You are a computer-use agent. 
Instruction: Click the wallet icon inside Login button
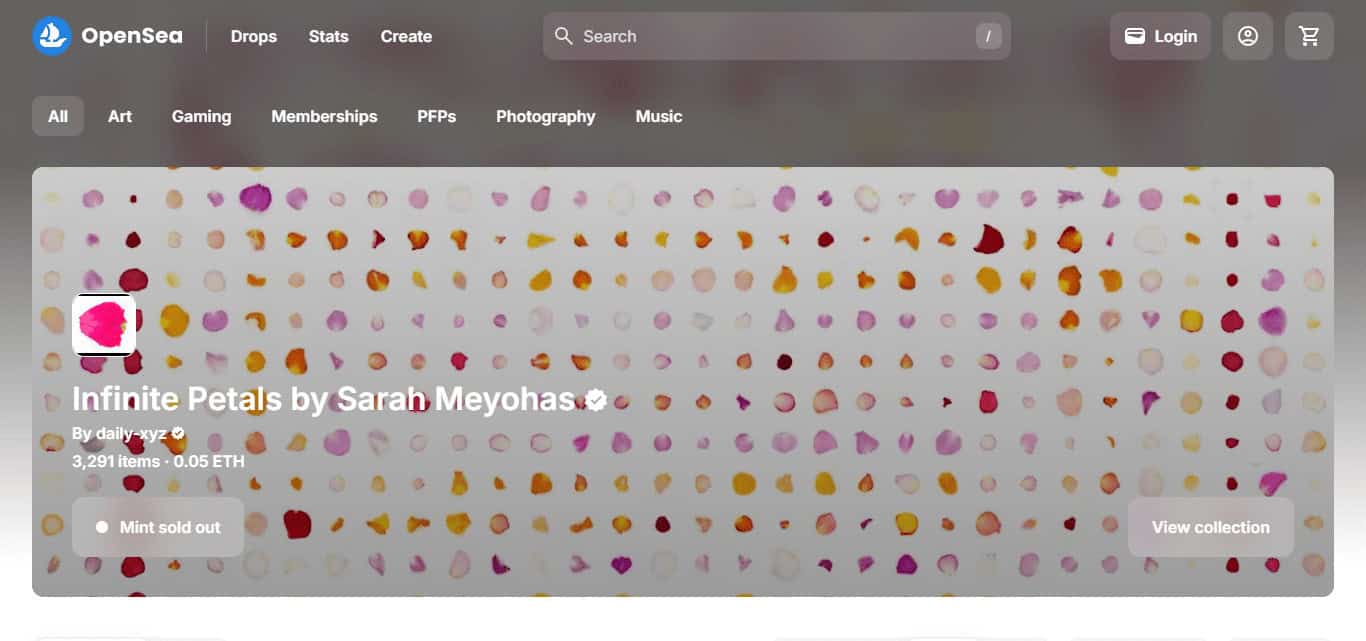click(x=1135, y=36)
